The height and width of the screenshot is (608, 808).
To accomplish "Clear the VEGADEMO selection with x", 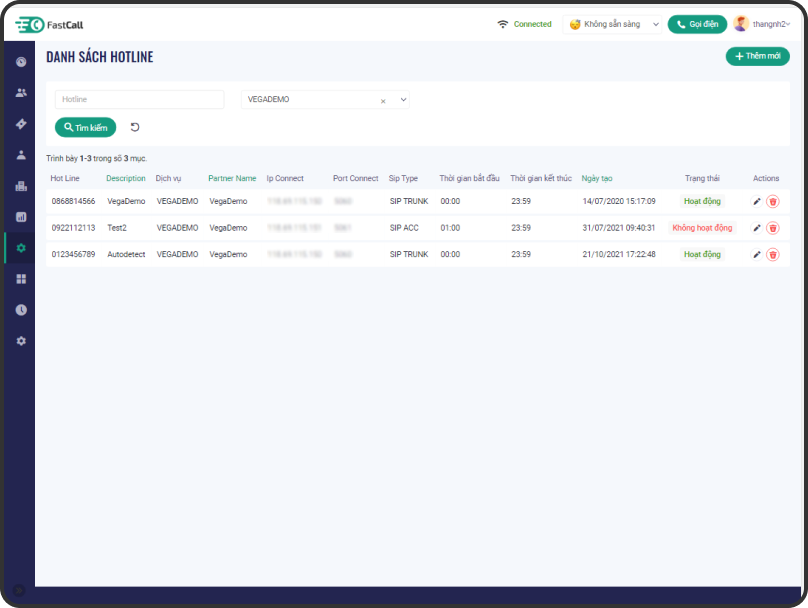I will click(x=383, y=101).
